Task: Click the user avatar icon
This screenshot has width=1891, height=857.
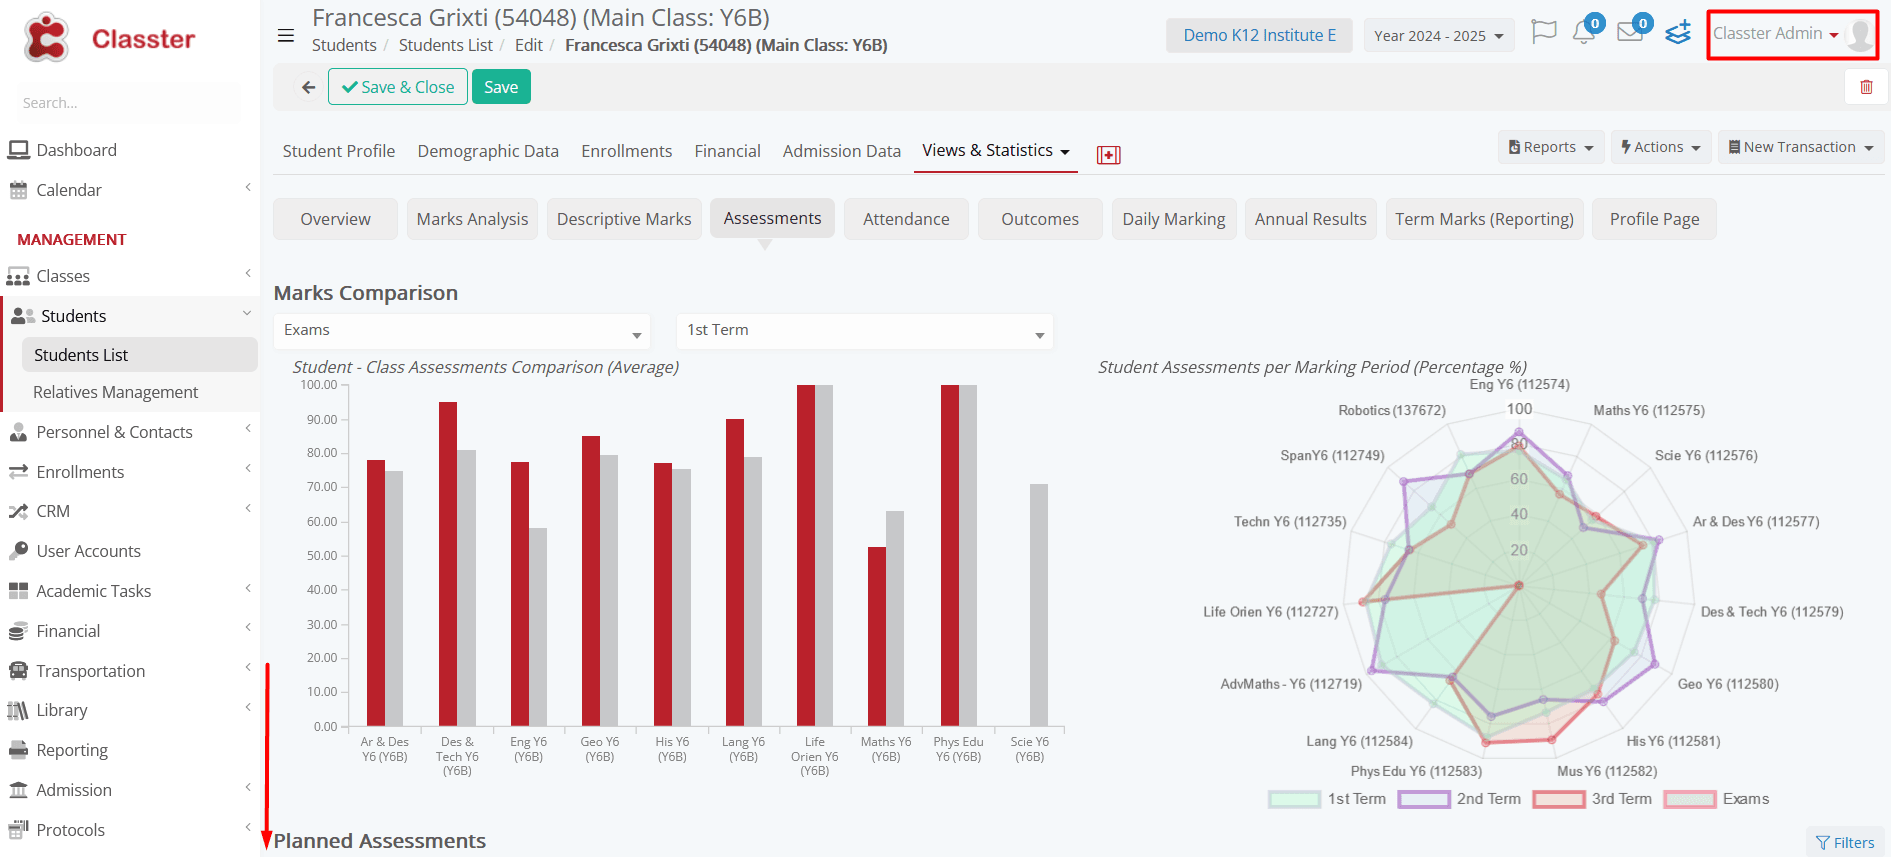Action: point(1859,34)
